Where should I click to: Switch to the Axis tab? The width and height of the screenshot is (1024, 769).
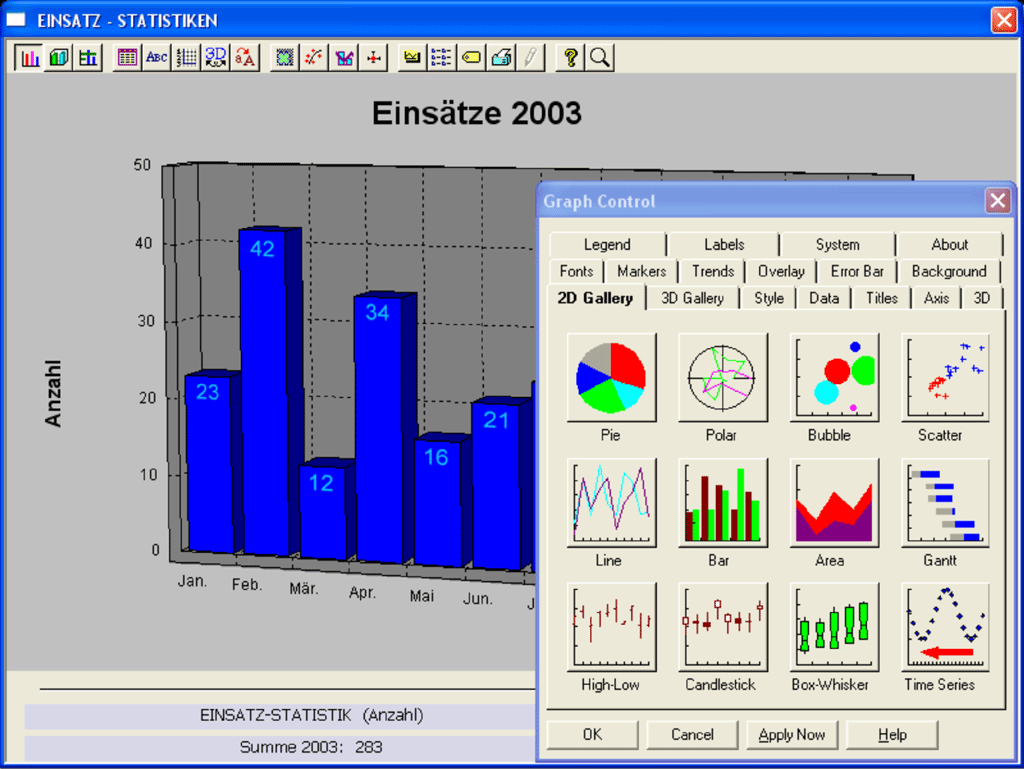tap(936, 298)
